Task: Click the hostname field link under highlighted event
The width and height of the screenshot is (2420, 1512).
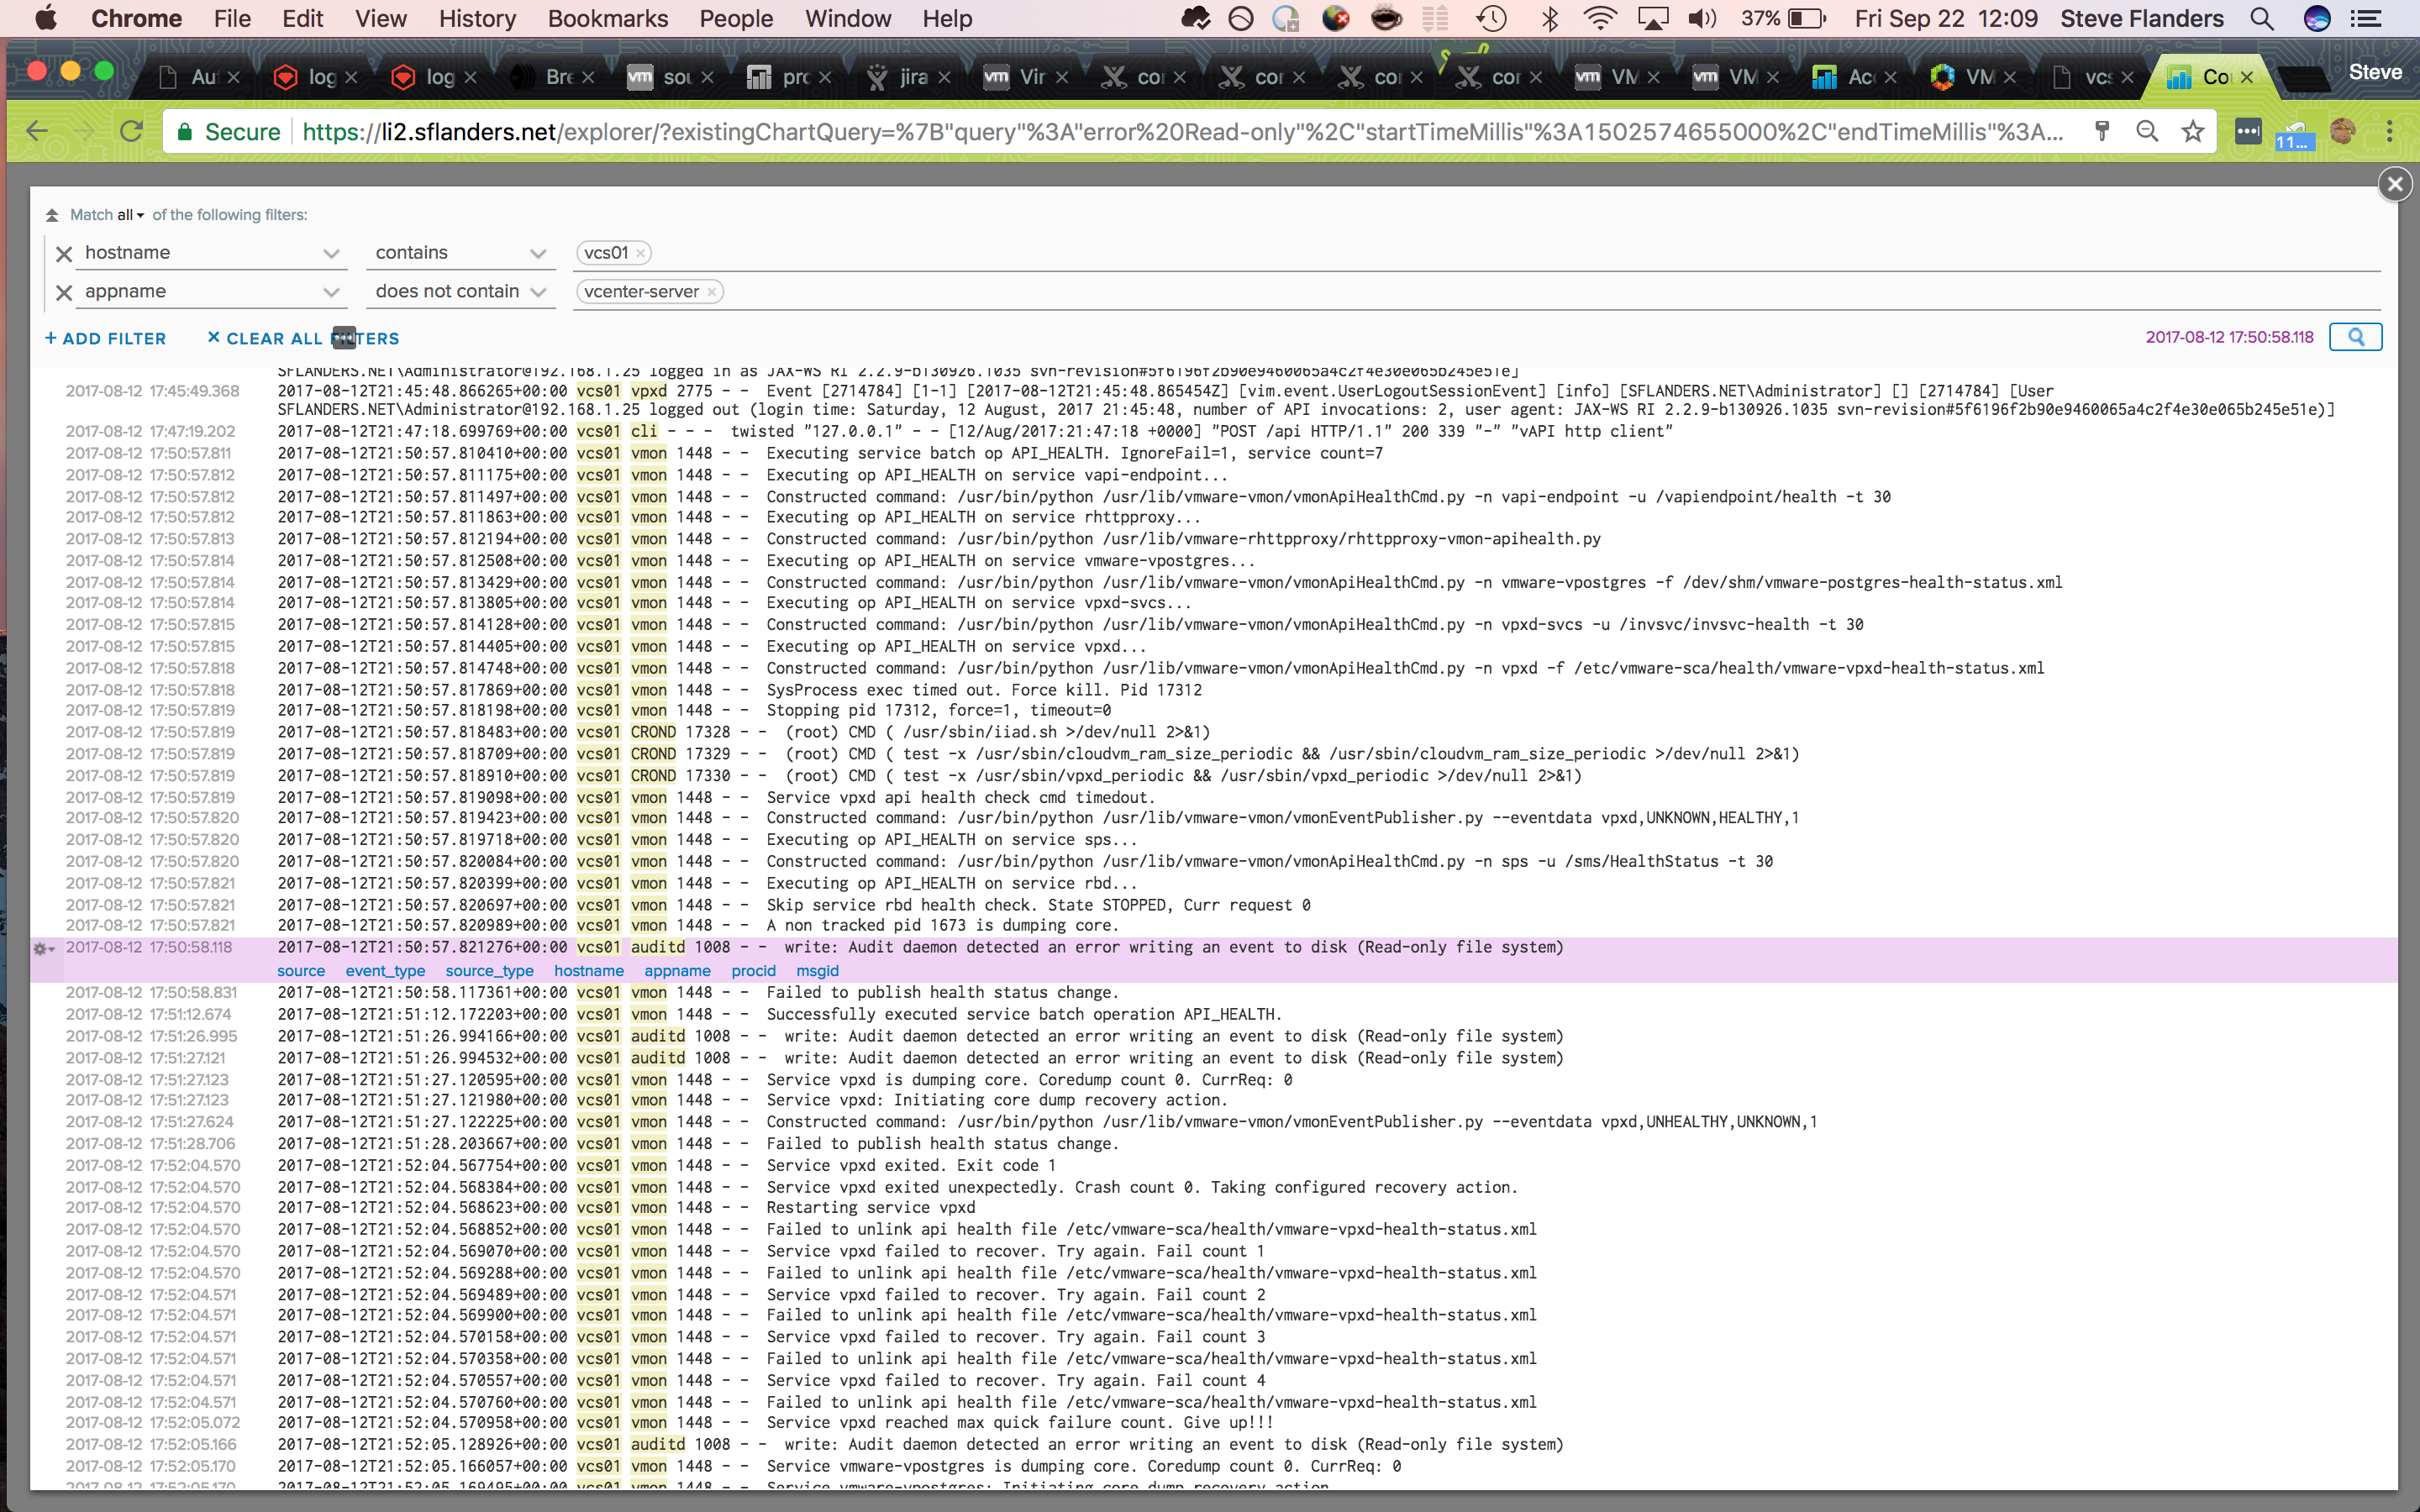Action: [588, 971]
